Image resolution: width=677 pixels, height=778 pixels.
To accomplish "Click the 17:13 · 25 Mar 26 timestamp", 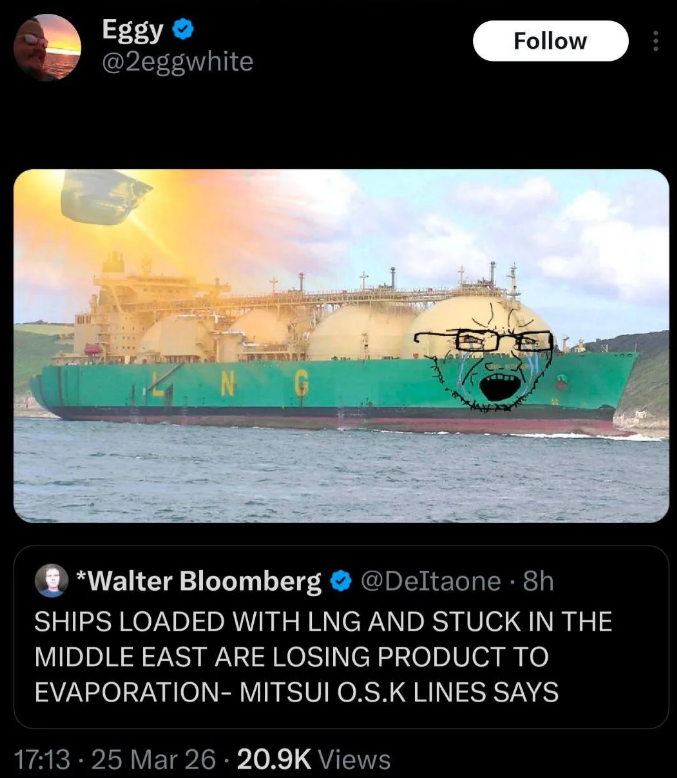I will [115, 759].
